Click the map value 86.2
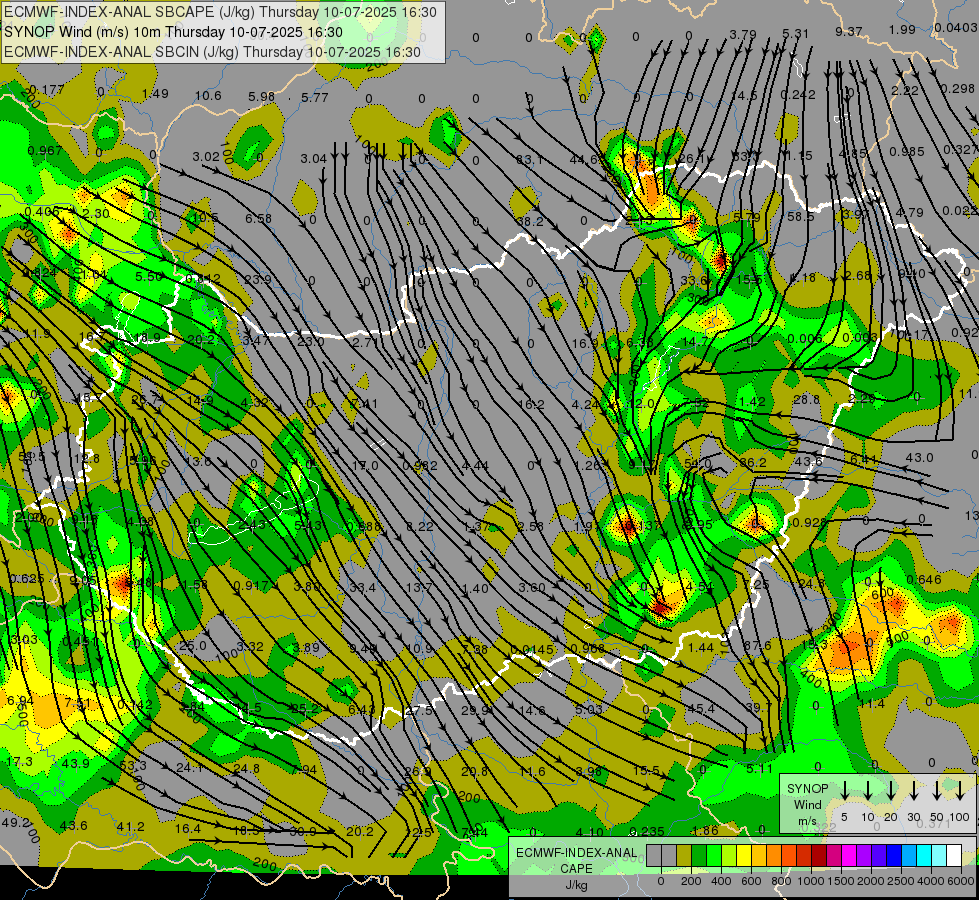The height and width of the screenshot is (900, 979). (x=752, y=463)
